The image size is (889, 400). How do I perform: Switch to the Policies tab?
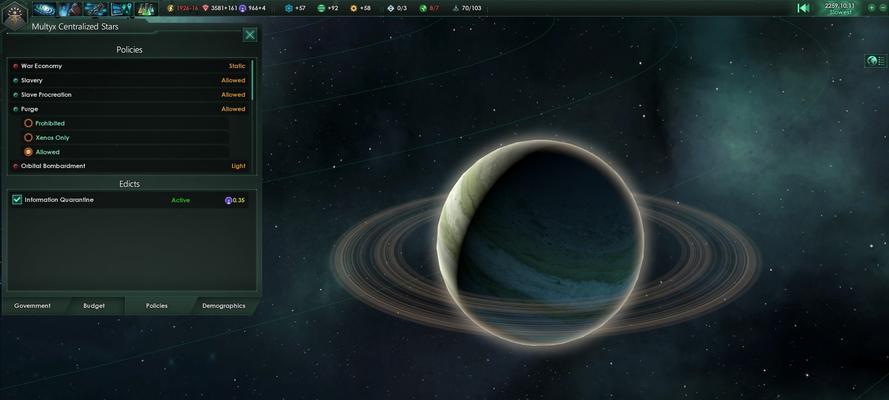pyautogui.click(x=156, y=305)
